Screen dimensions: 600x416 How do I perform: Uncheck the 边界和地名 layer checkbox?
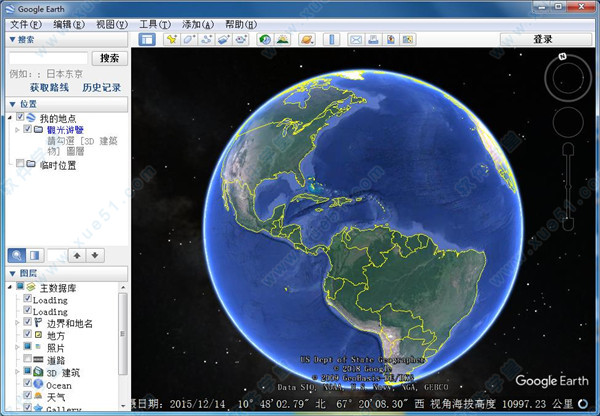(x=27, y=324)
